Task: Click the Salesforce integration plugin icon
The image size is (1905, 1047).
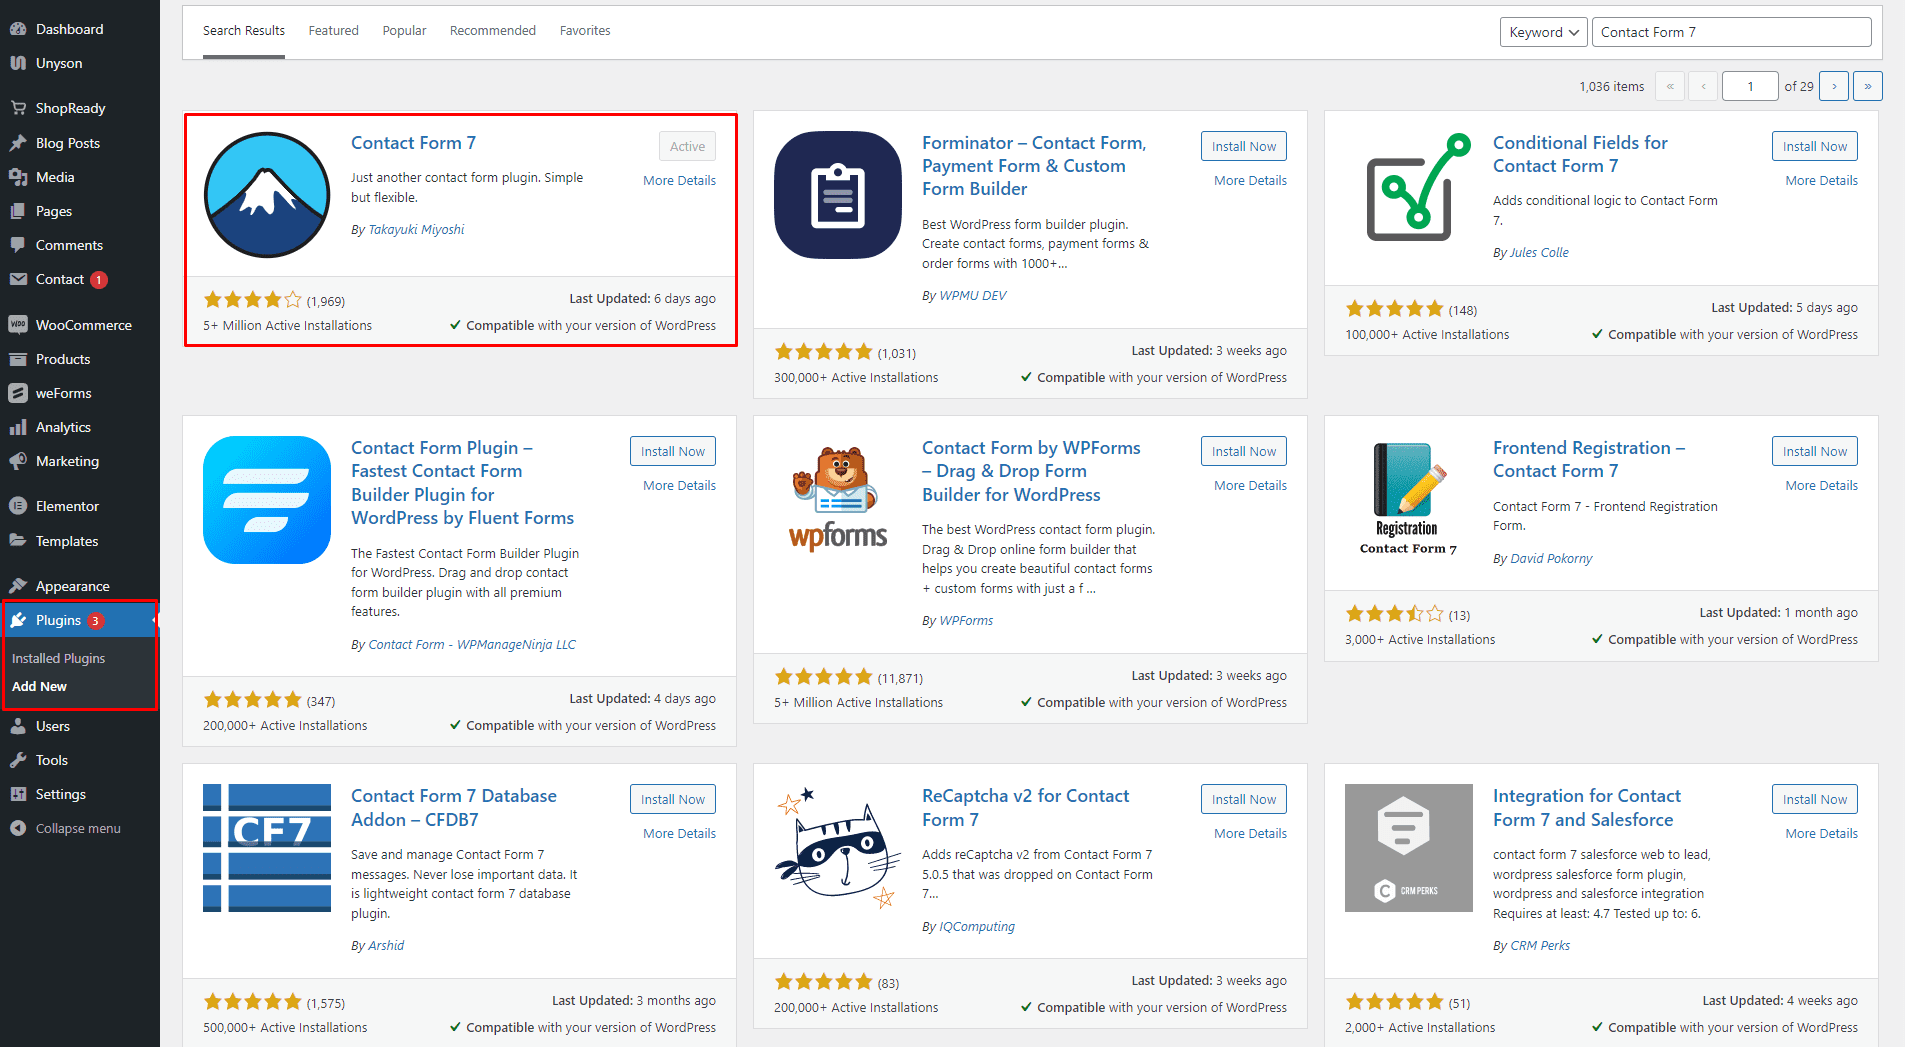Action: click(1409, 848)
